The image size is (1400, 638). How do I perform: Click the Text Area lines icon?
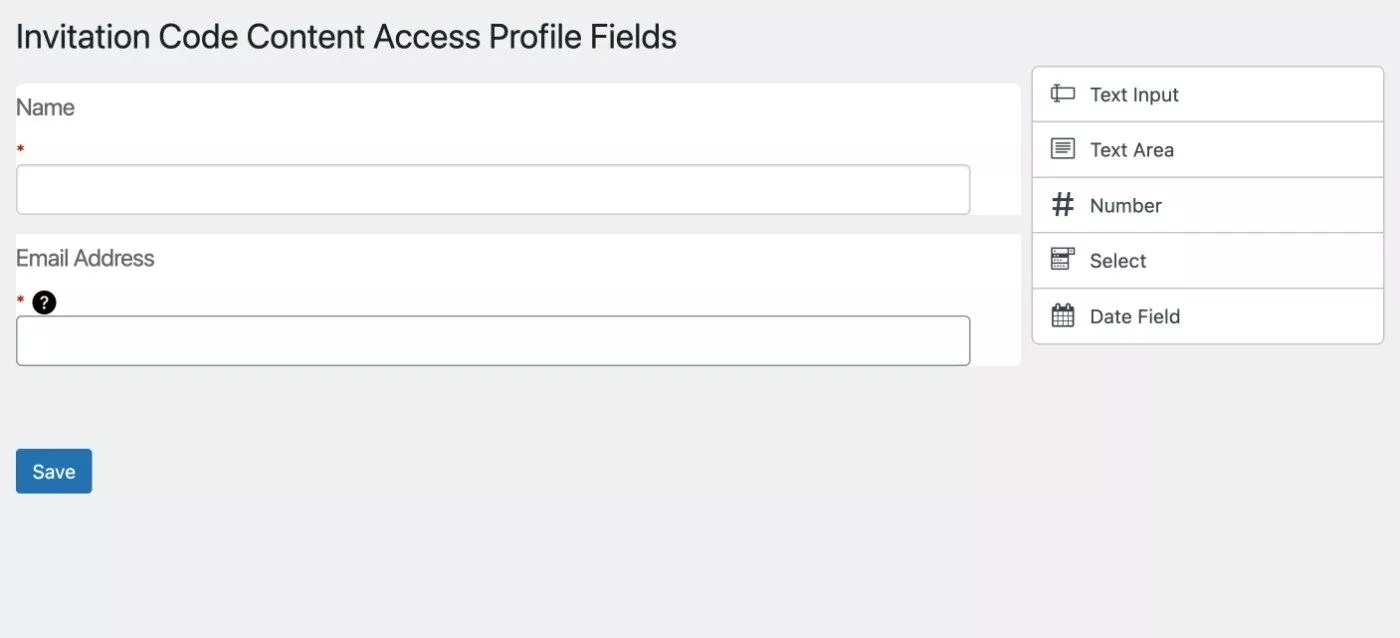click(1062, 149)
